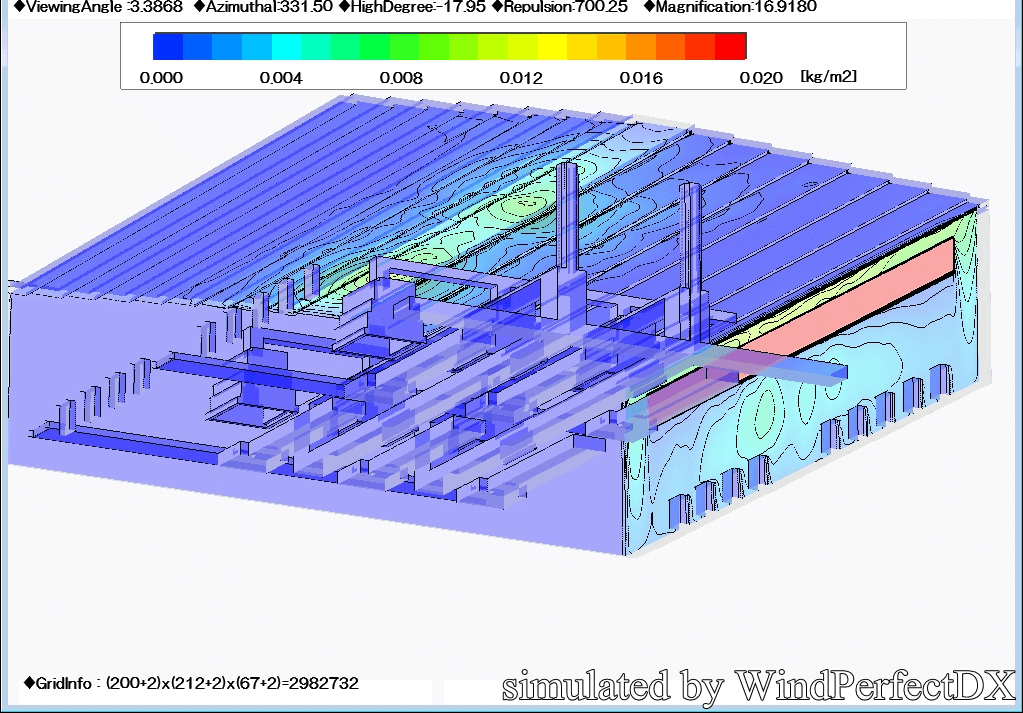Click the dark blue swatch at legend start

[x=168, y=47]
